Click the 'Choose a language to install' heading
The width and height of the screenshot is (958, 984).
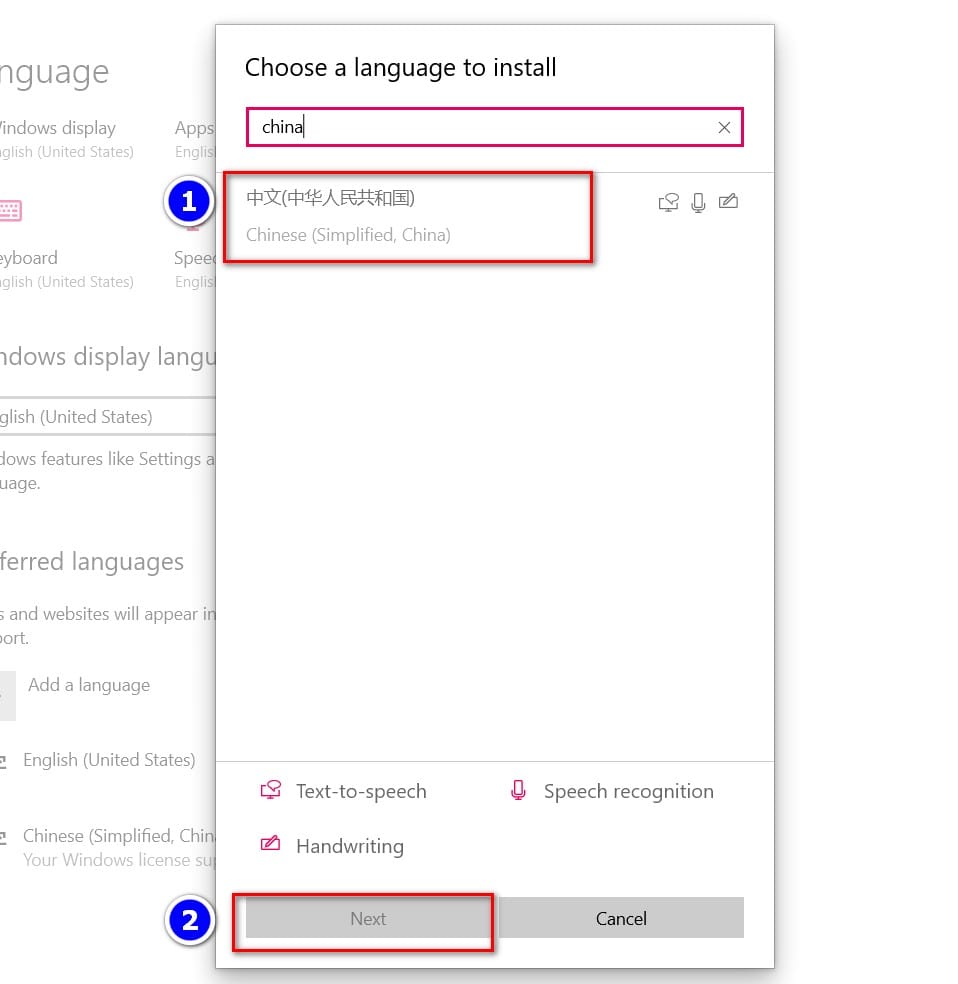tap(400, 68)
